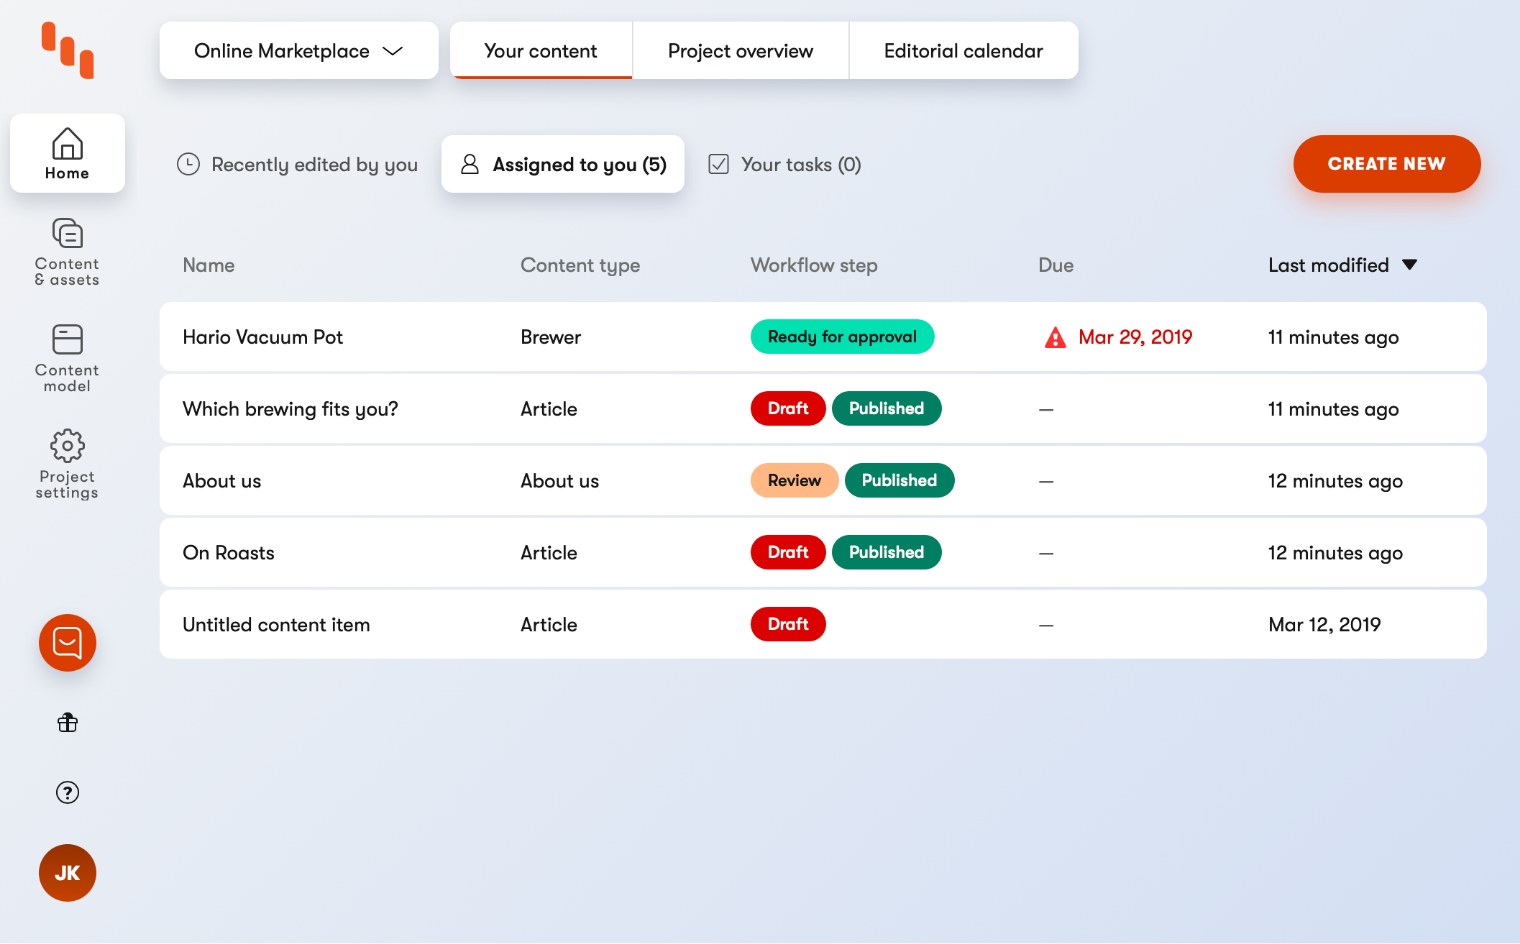Screen dimensions: 1520x944
Task: Open the Home sidebar icon
Action: [x=67, y=152]
